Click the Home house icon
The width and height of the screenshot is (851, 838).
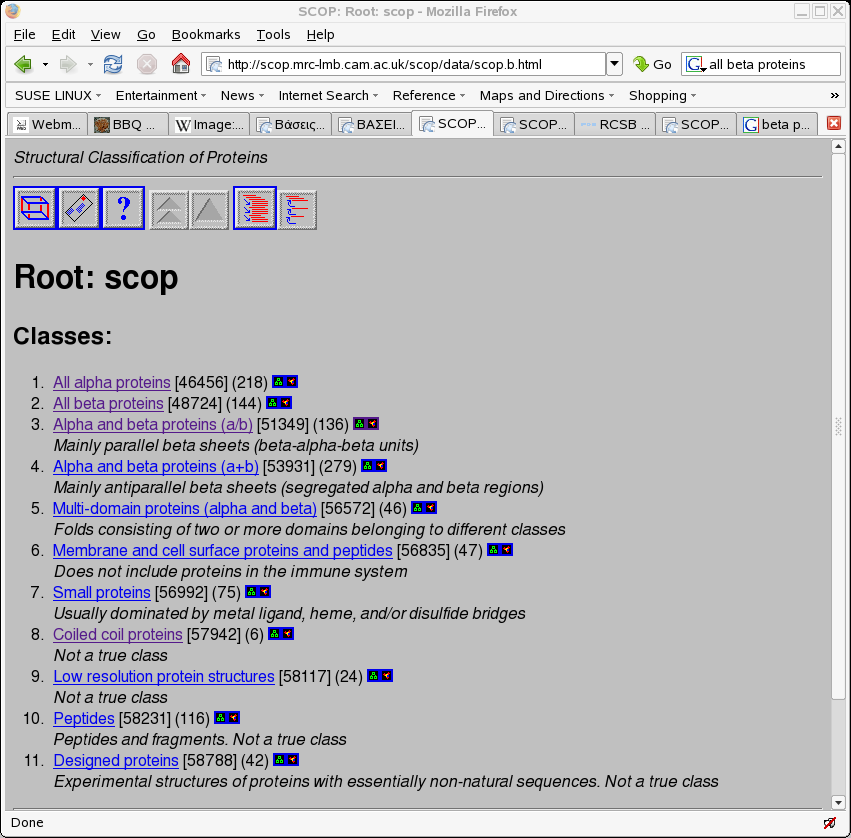point(181,64)
